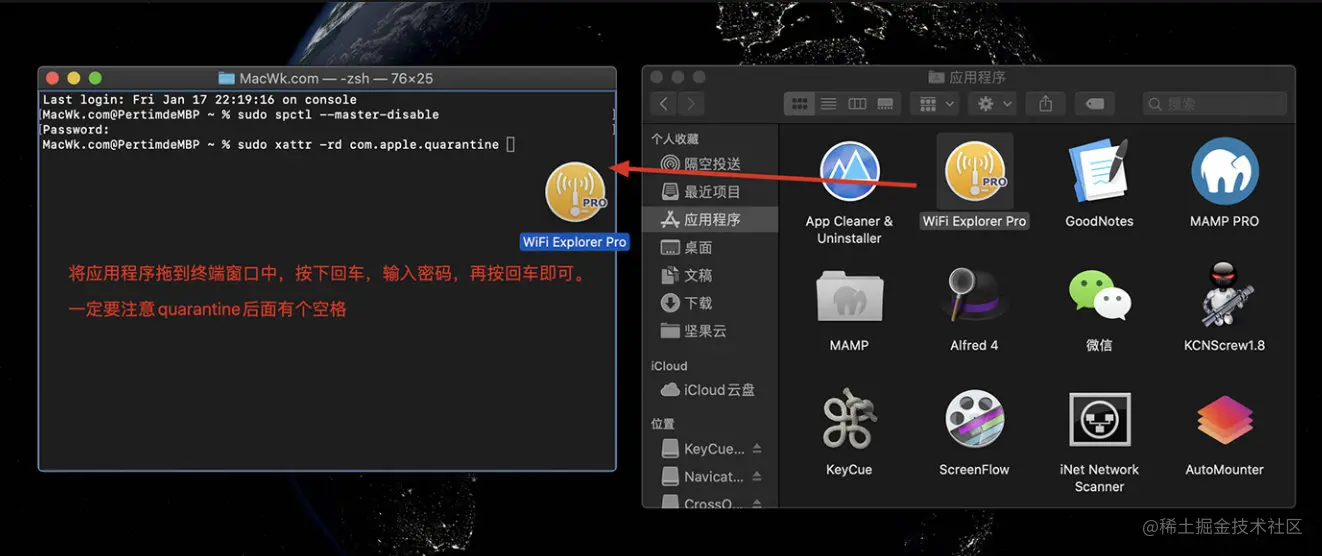
Task: Click the Alfred 4 name label
Action: tap(974, 345)
